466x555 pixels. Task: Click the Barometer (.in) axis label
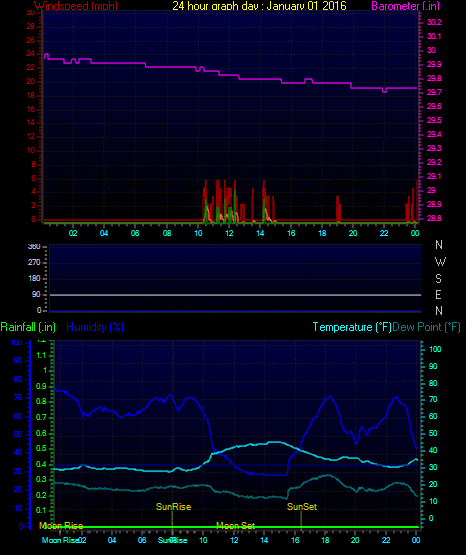tap(405, 6)
